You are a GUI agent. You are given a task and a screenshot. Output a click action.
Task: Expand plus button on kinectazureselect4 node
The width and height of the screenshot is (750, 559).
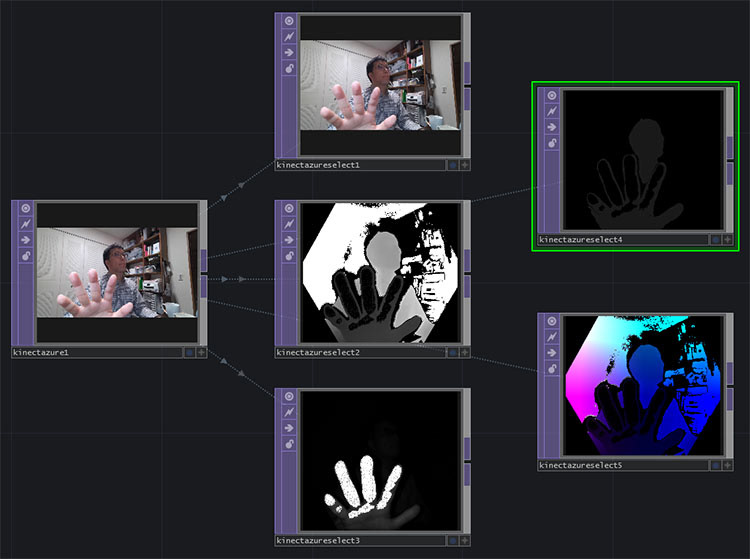(x=728, y=240)
